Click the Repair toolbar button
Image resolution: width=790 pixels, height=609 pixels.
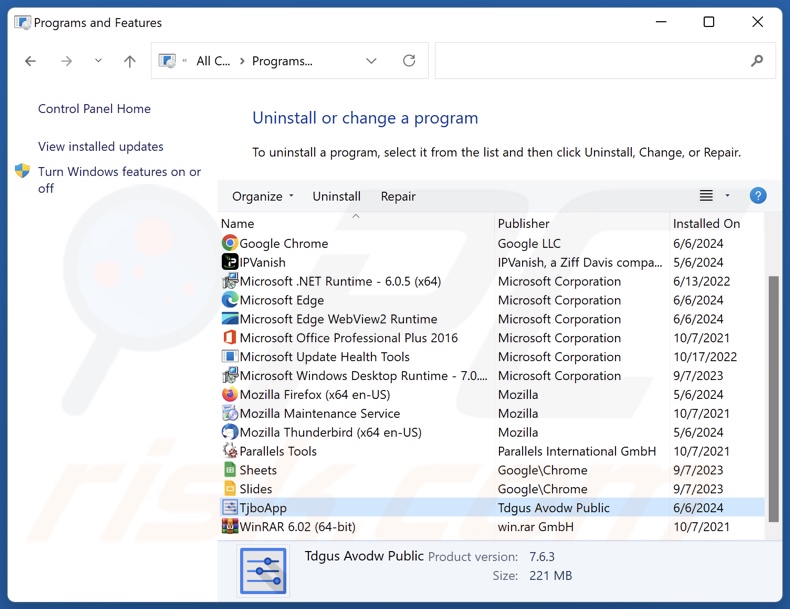398,197
